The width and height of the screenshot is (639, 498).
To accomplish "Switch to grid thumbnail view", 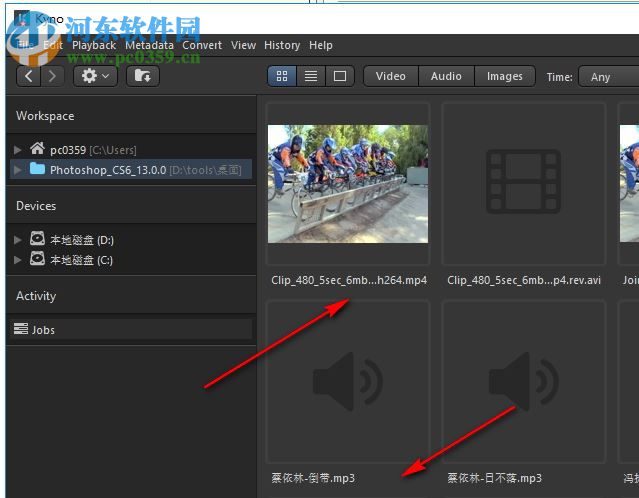I will coord(282,76).
